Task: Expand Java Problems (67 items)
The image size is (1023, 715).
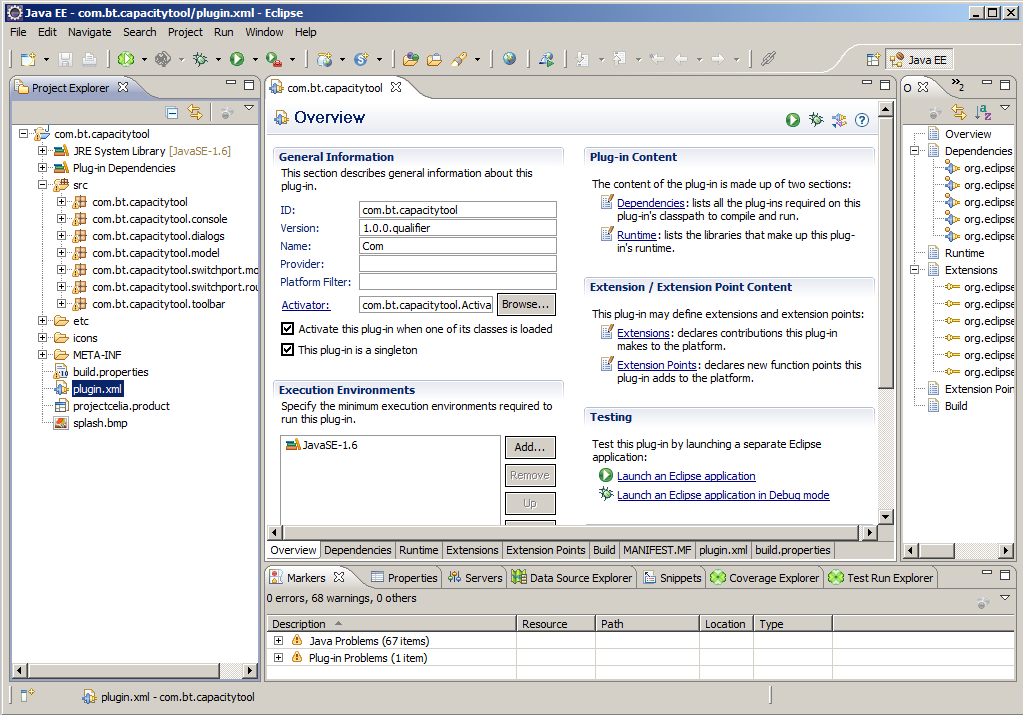Action: (x=279, y=641)
